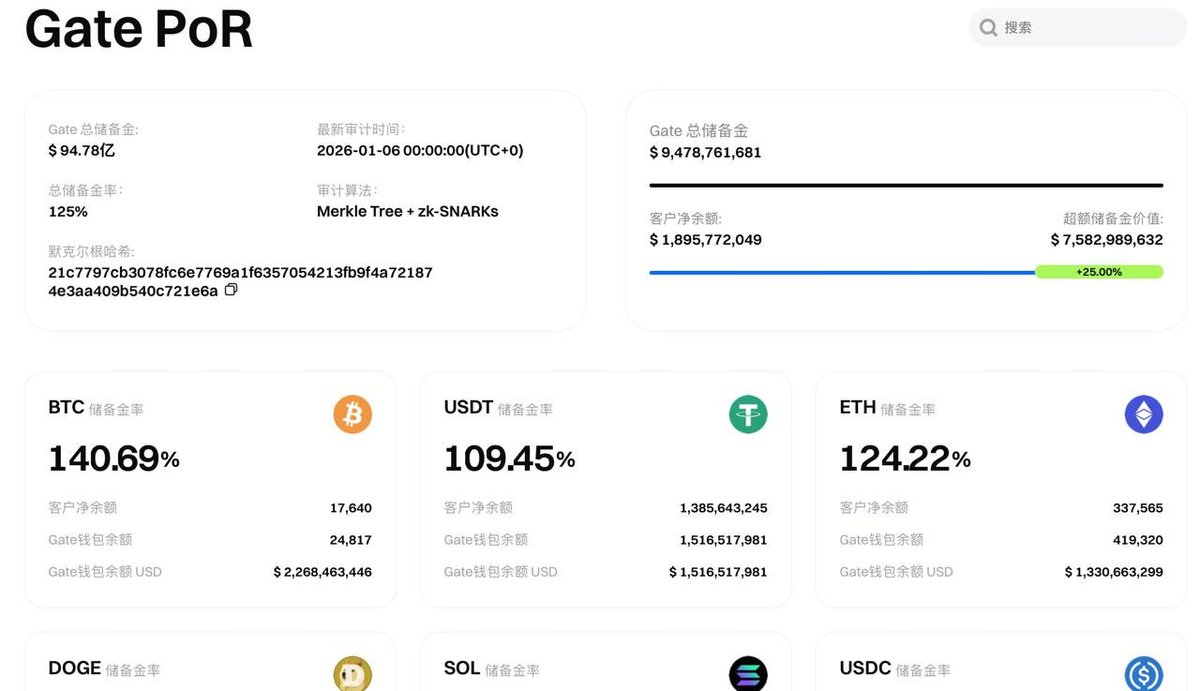Select ETH wallet USD $ 1,330,663,299
Image resolution: width=1200 pixels, height=691 pixels.
[x=1114, y=572]
